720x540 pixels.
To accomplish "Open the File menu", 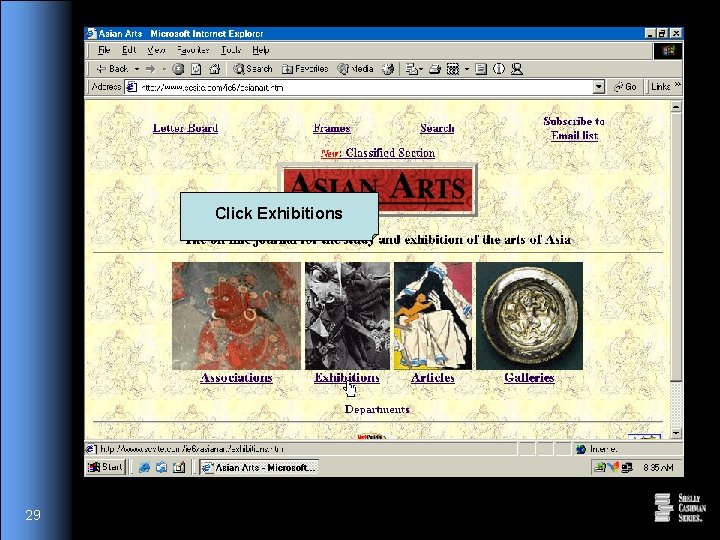I will pyautogui.click(x=104, y=50).
